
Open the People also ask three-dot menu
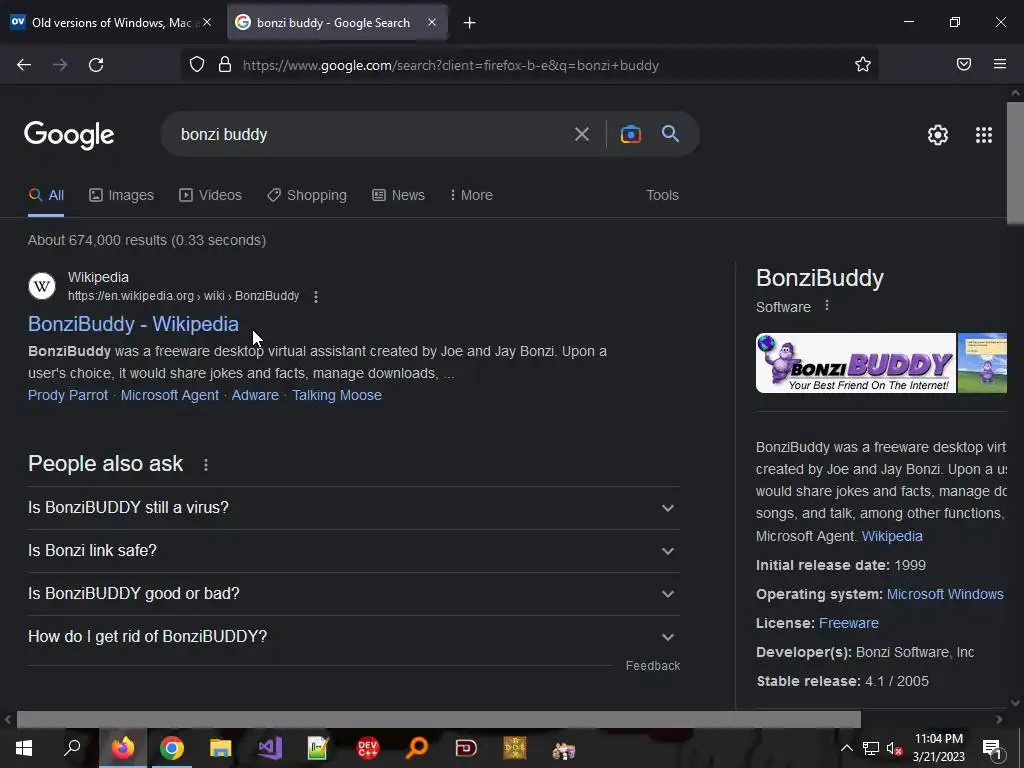[x=206, y=464]
